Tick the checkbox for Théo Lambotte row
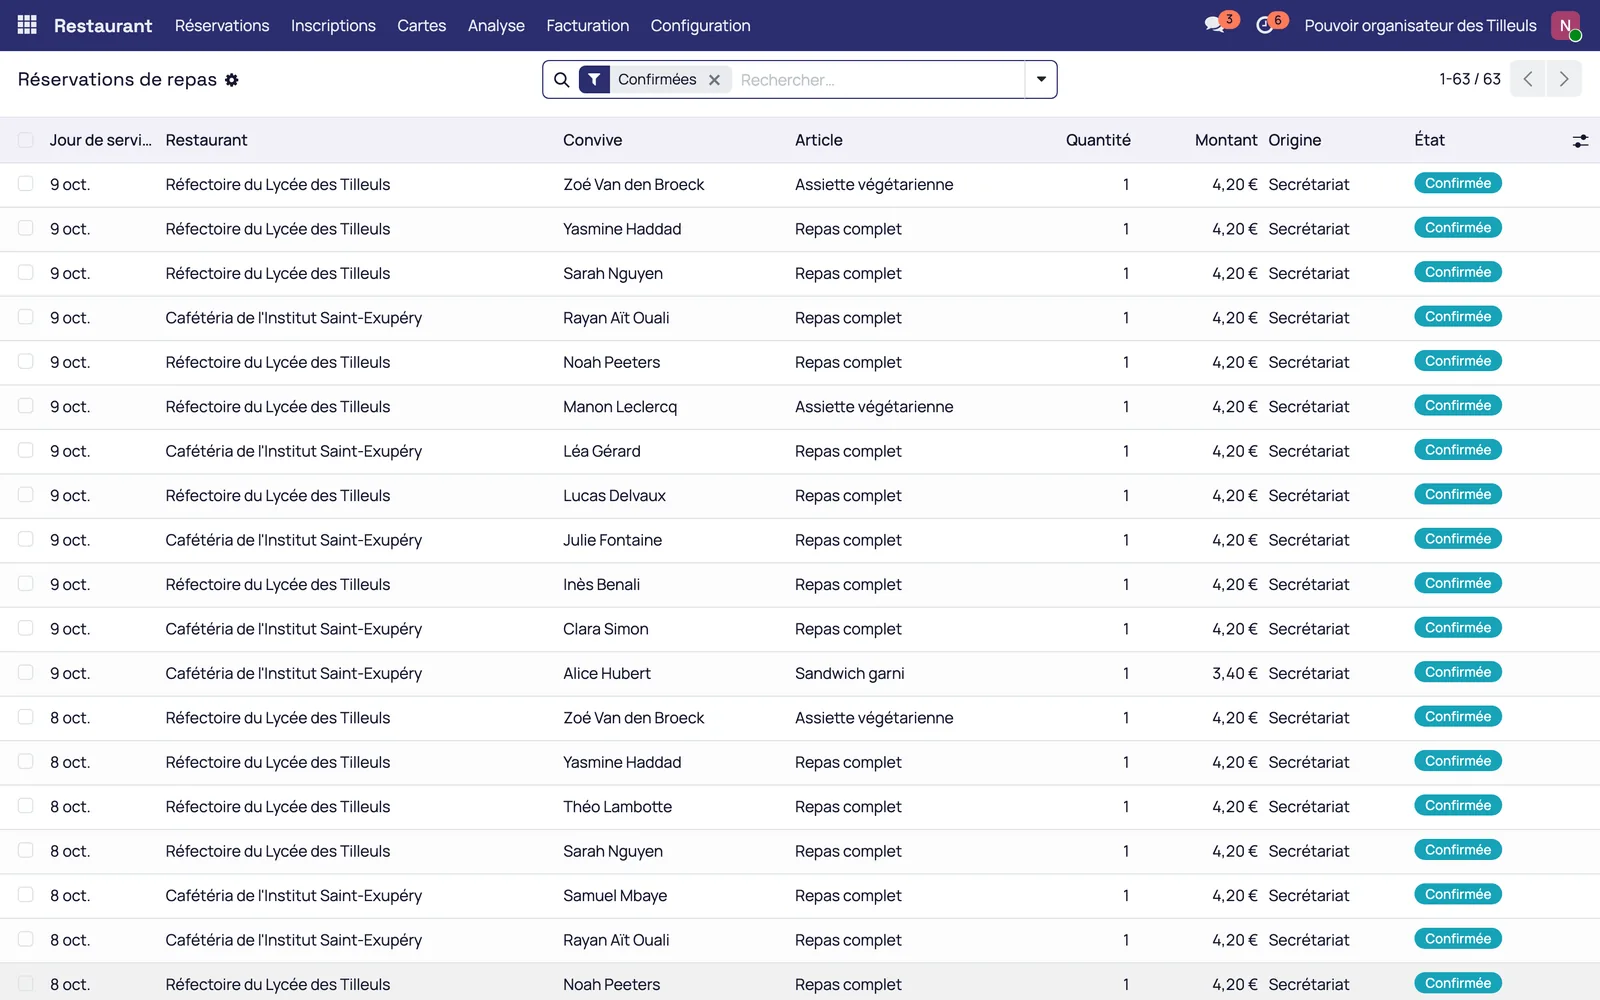1600x1000 pixels. click(x=26, y=806)
